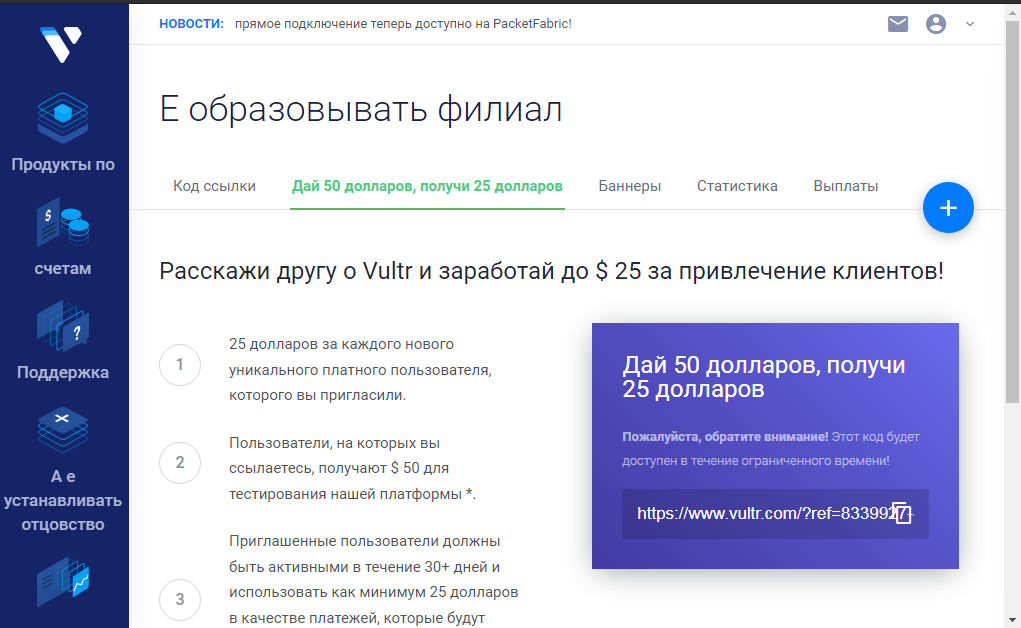Copy the referral link with copy icon
Screen dimensions: 1021x628
(x=901, y=514)
